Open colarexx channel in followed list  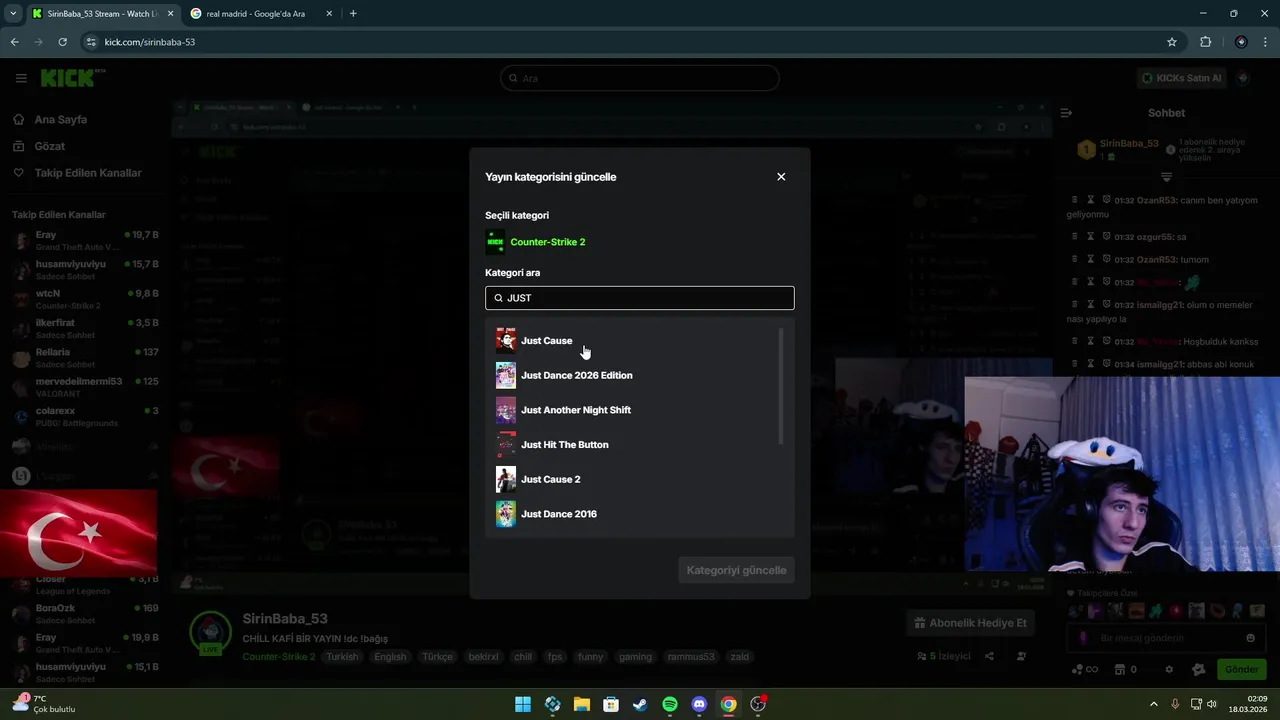click(x=85, y=416)
